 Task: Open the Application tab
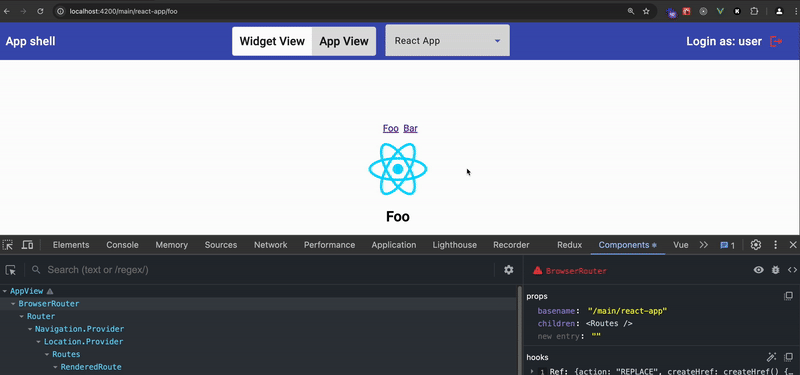tap(394, 245)
